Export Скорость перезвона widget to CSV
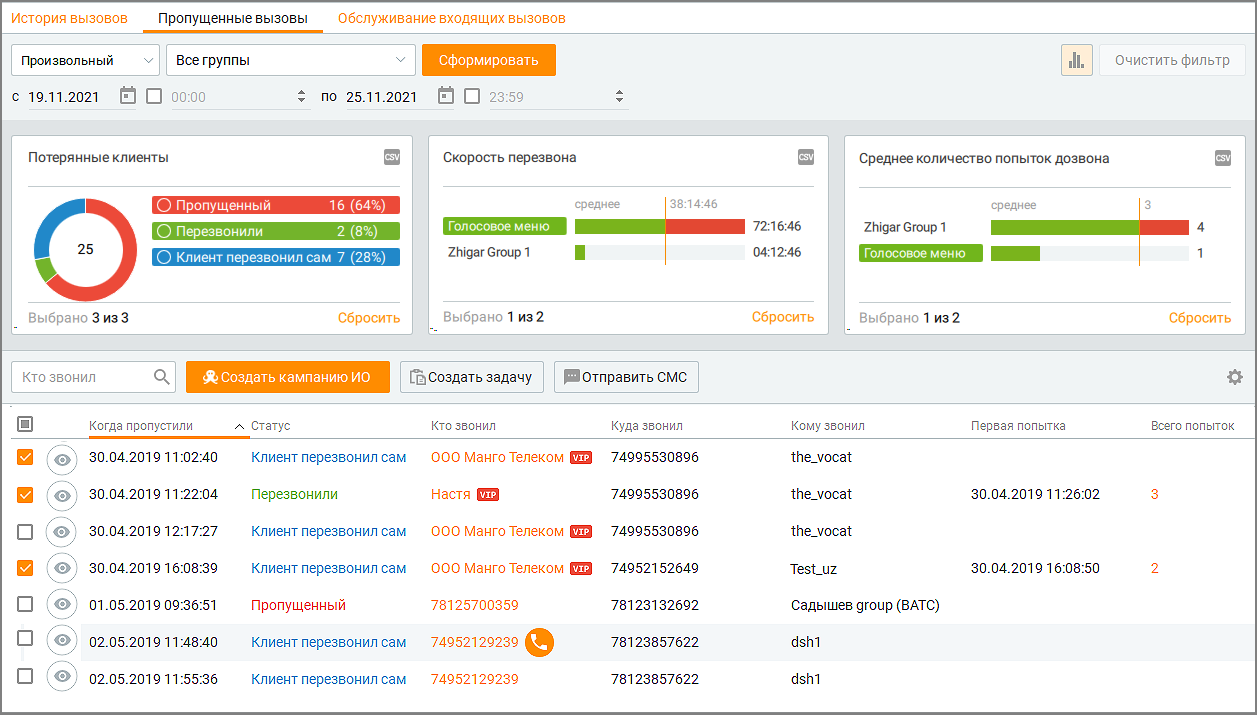This screenshot has height=715, width=1257. pyautogui.click(x=806, y=157)
